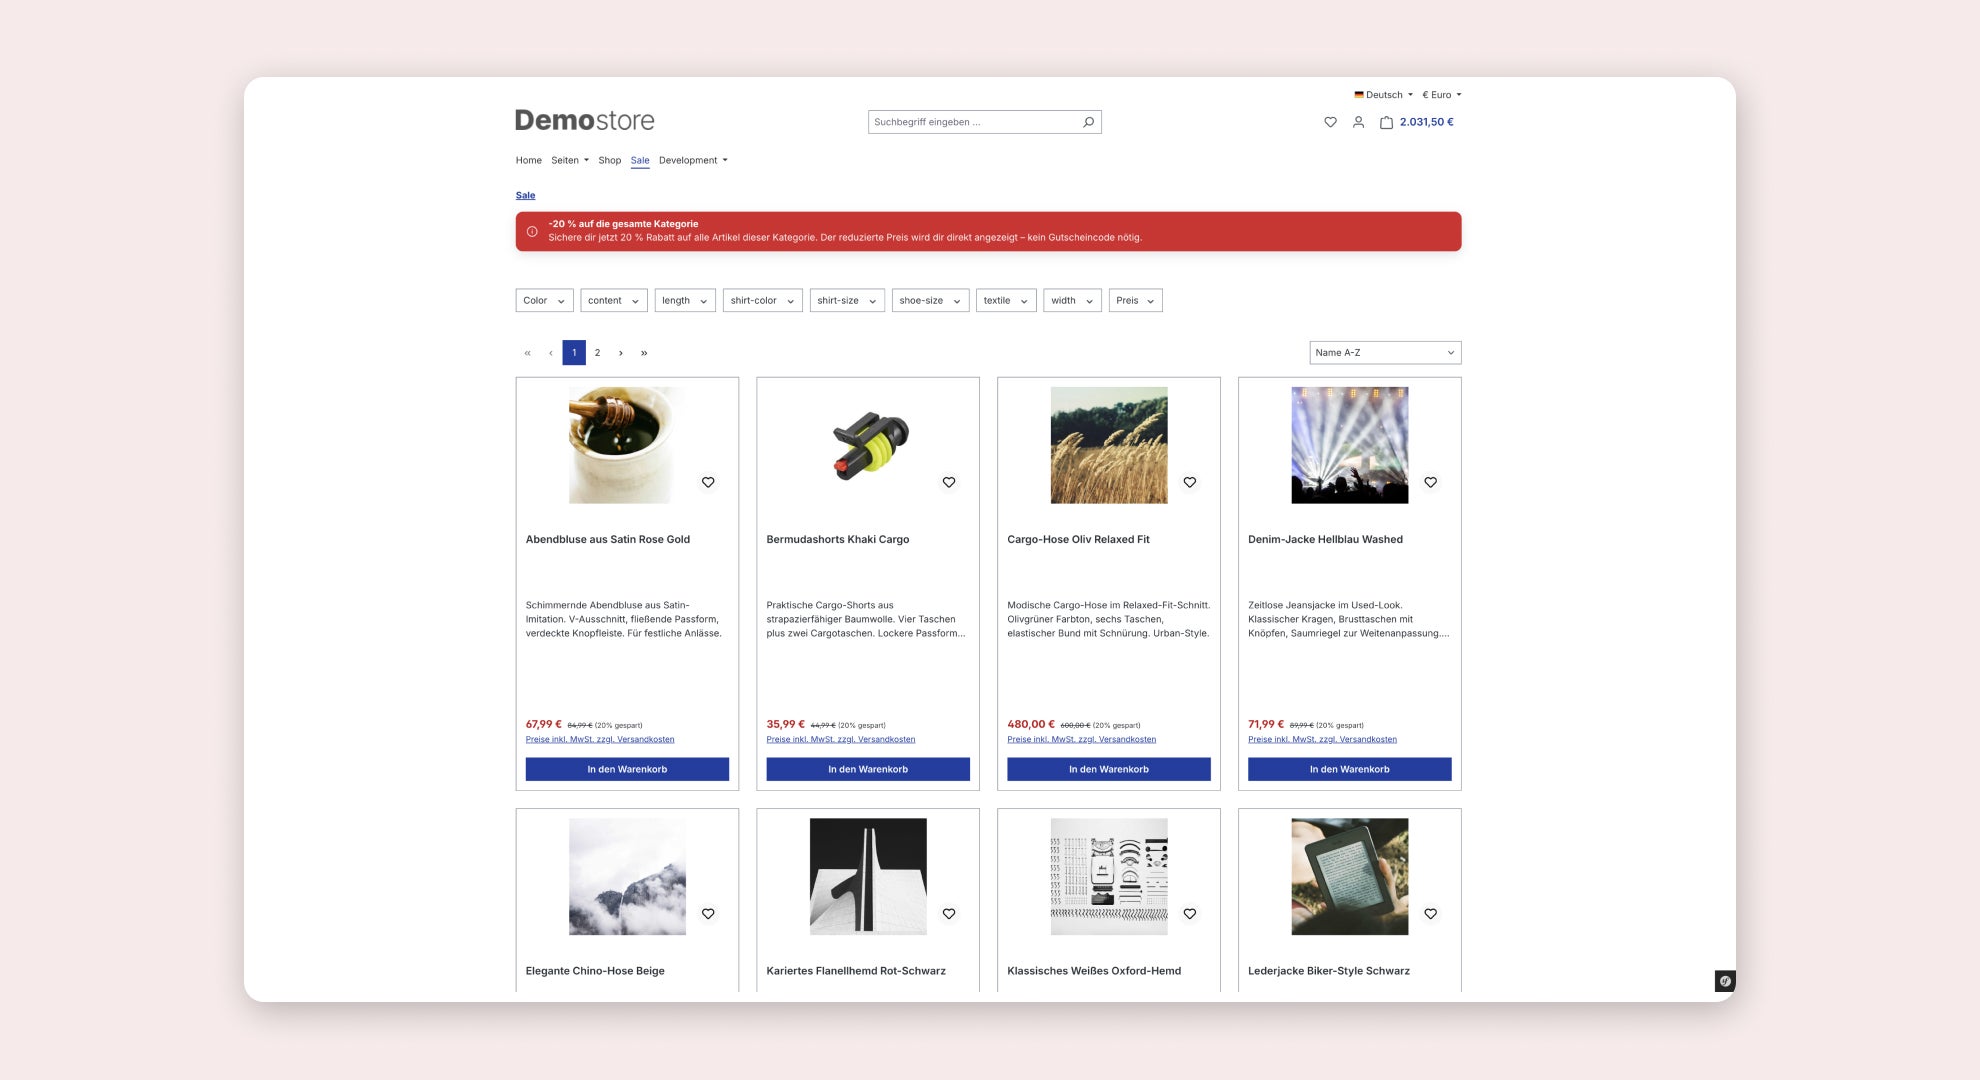Screen dimensions: 1980x1080
Task: Add Bermudashorts Khaki Cargo to cart
Action: pyautogui.click(x=868, y=769)
